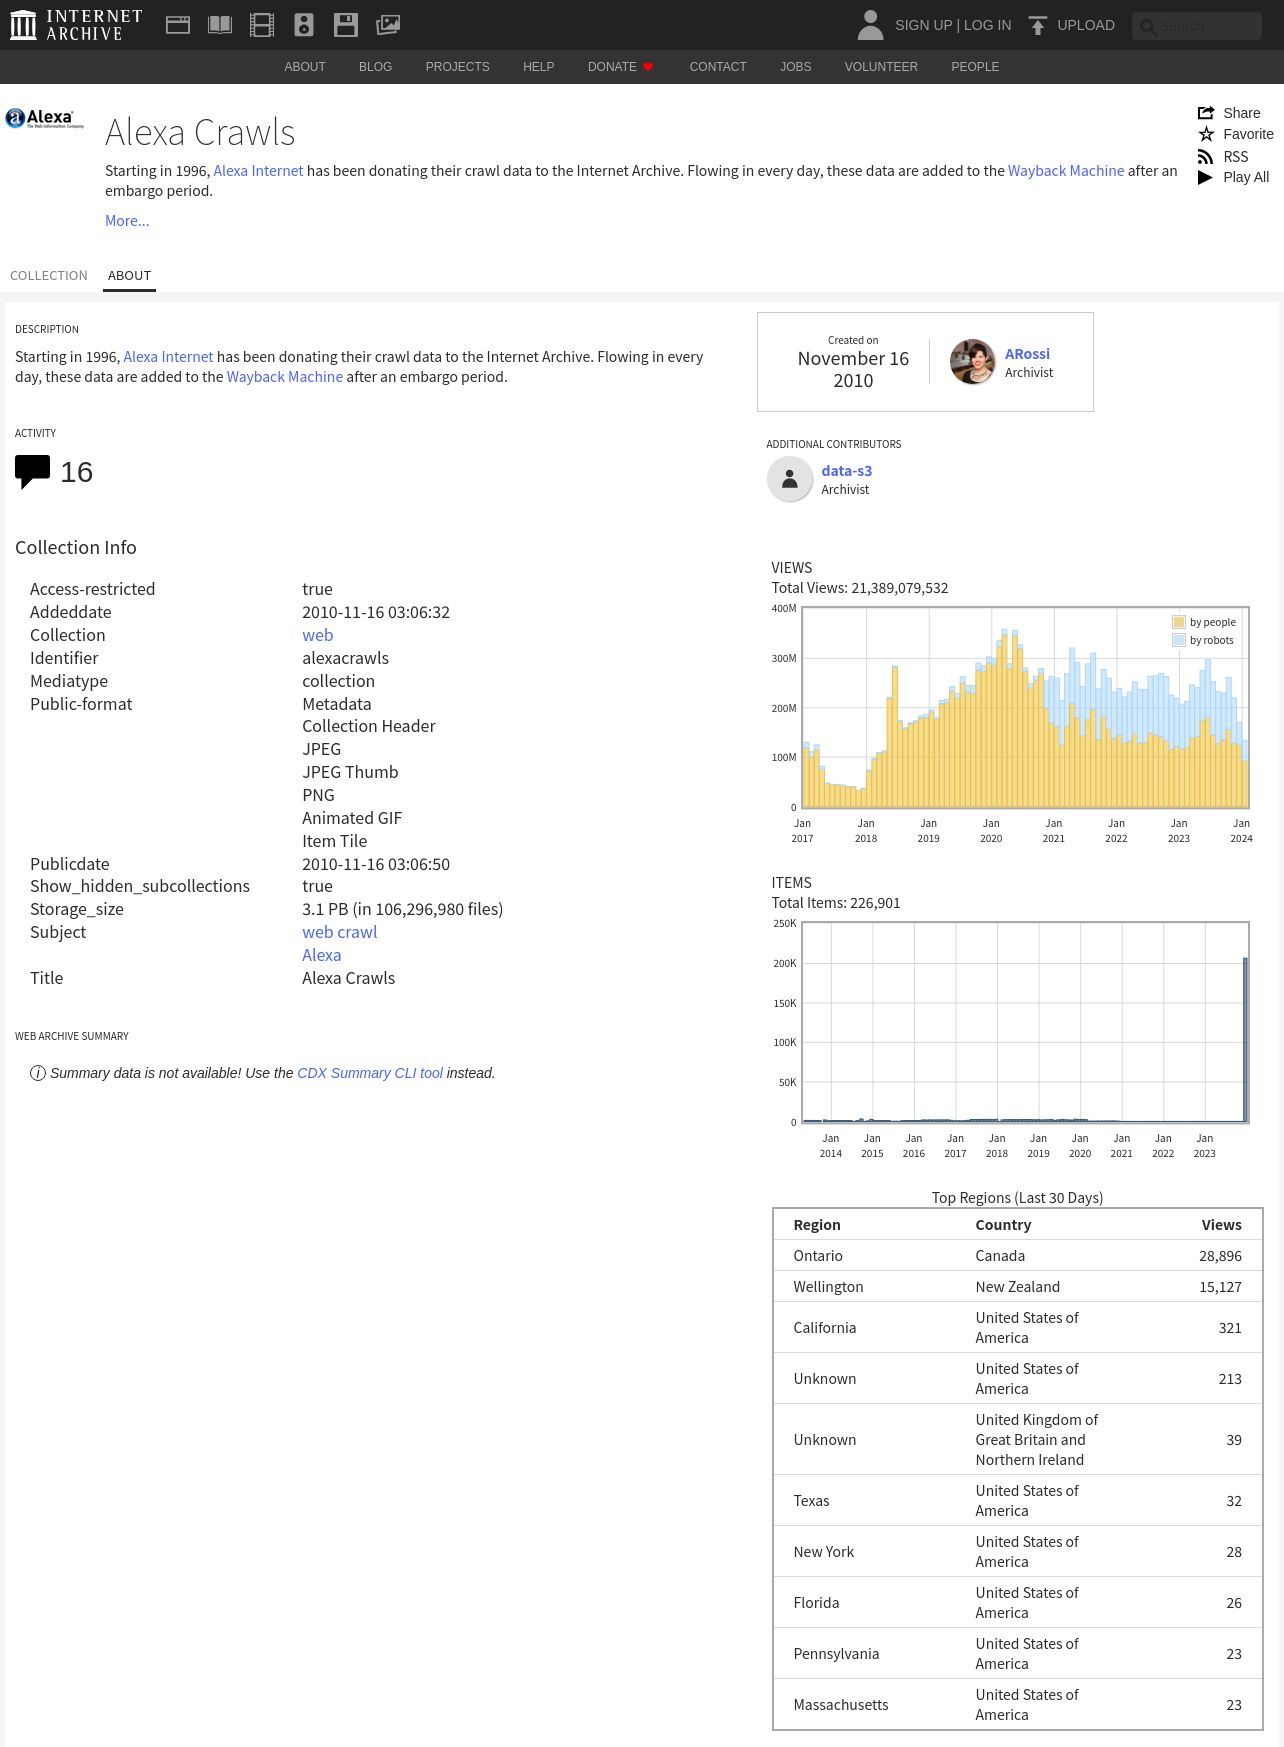The image size is (1284, 1747).
Task: Switch to the COLLECTION tab
Action: [49, 276]
